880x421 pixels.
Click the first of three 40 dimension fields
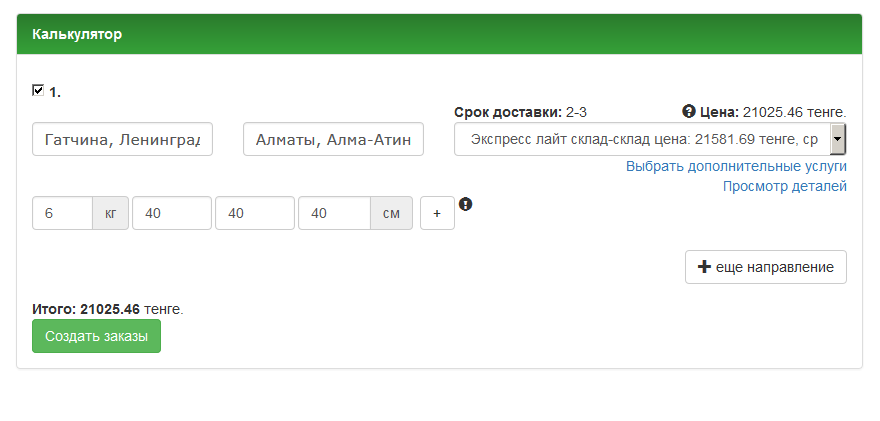pos(171,213)
